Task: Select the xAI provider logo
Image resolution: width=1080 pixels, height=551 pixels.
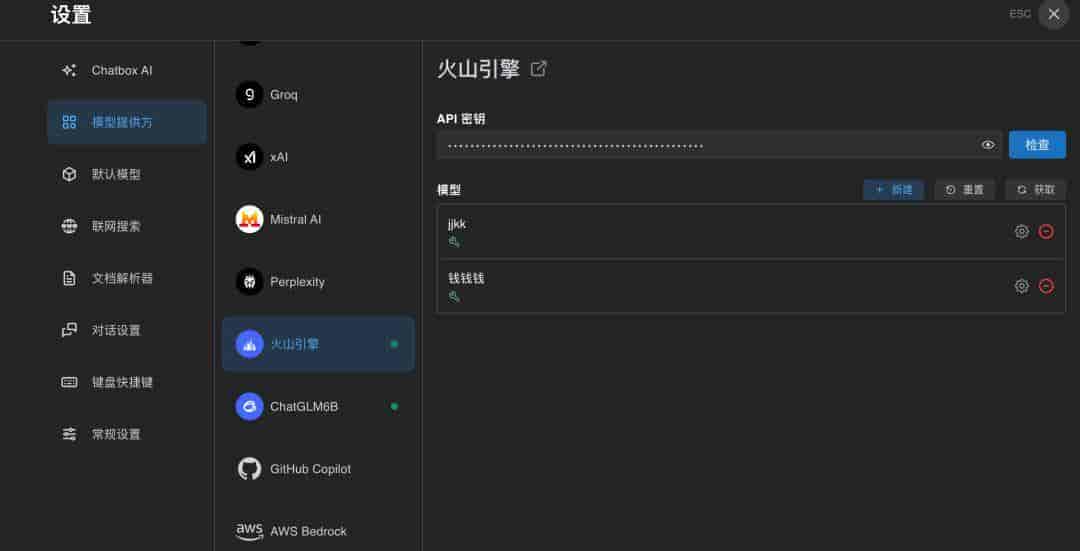Action: (249, 157)
